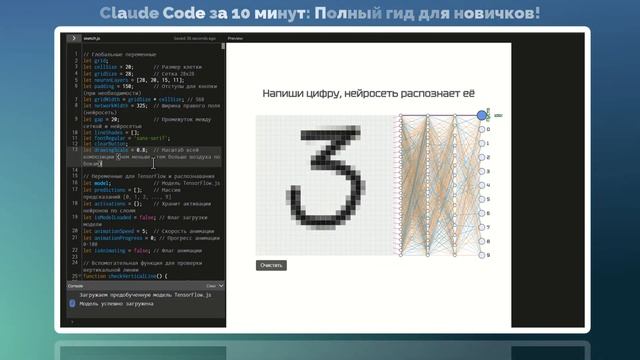
Task: Click the Console panel header label
Action: coord(75,286)
